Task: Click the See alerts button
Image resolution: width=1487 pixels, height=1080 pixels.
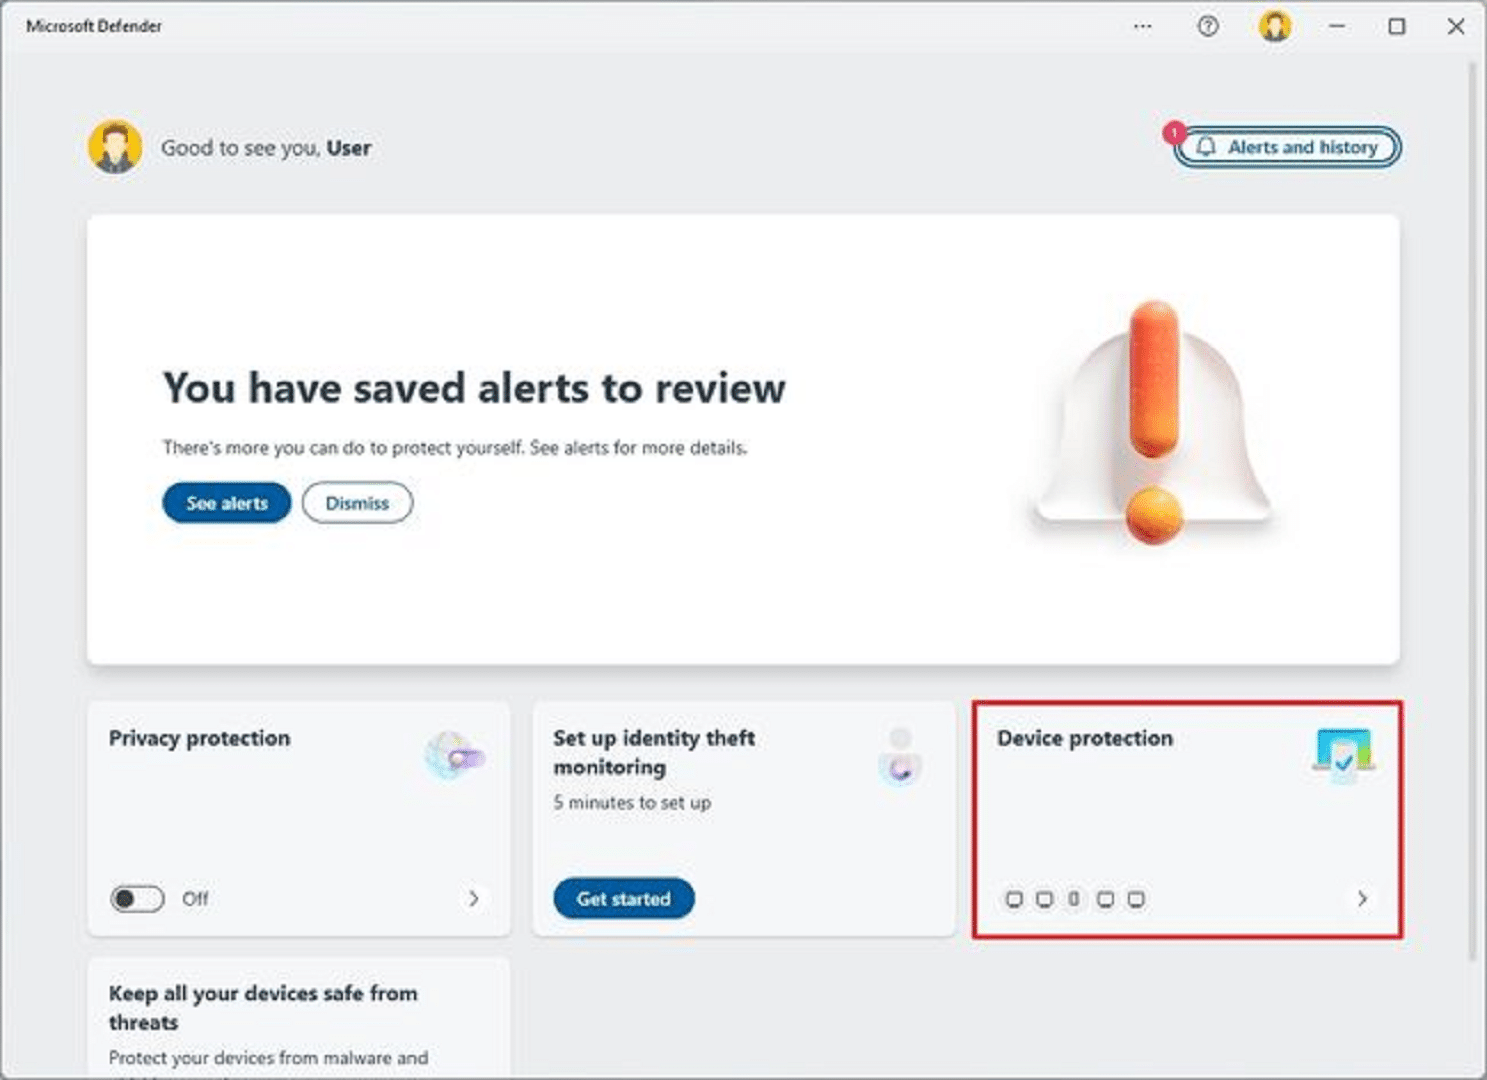Action: coord(227,503)
